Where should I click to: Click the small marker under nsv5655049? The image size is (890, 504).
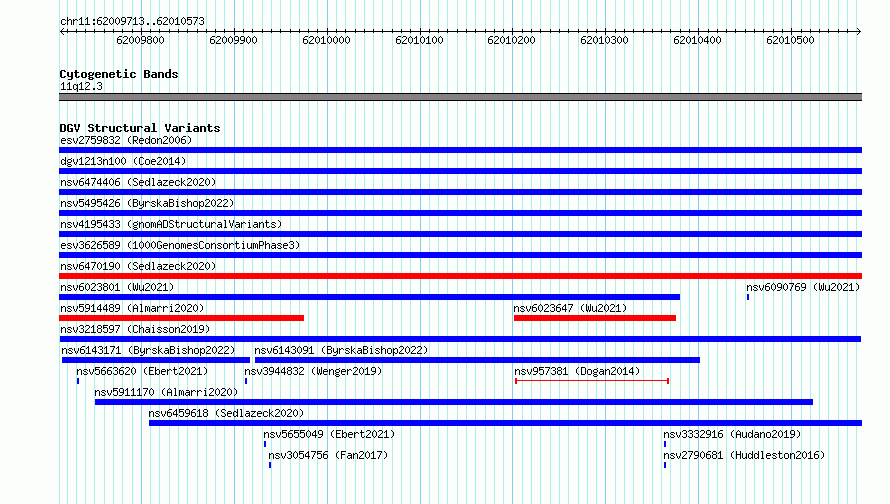tap(265, 444)
